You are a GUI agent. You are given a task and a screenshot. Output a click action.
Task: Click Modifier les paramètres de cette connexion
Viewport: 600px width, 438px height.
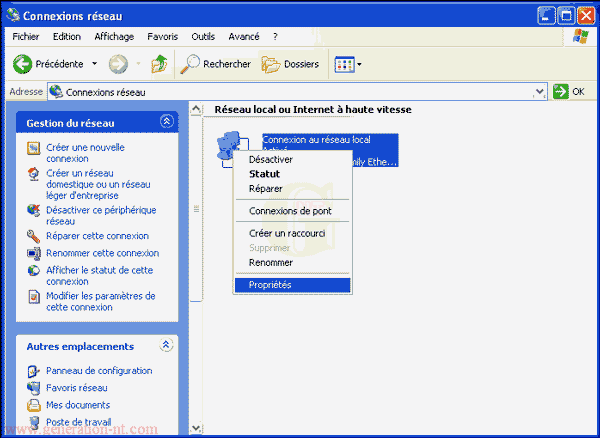pos(100,302)
